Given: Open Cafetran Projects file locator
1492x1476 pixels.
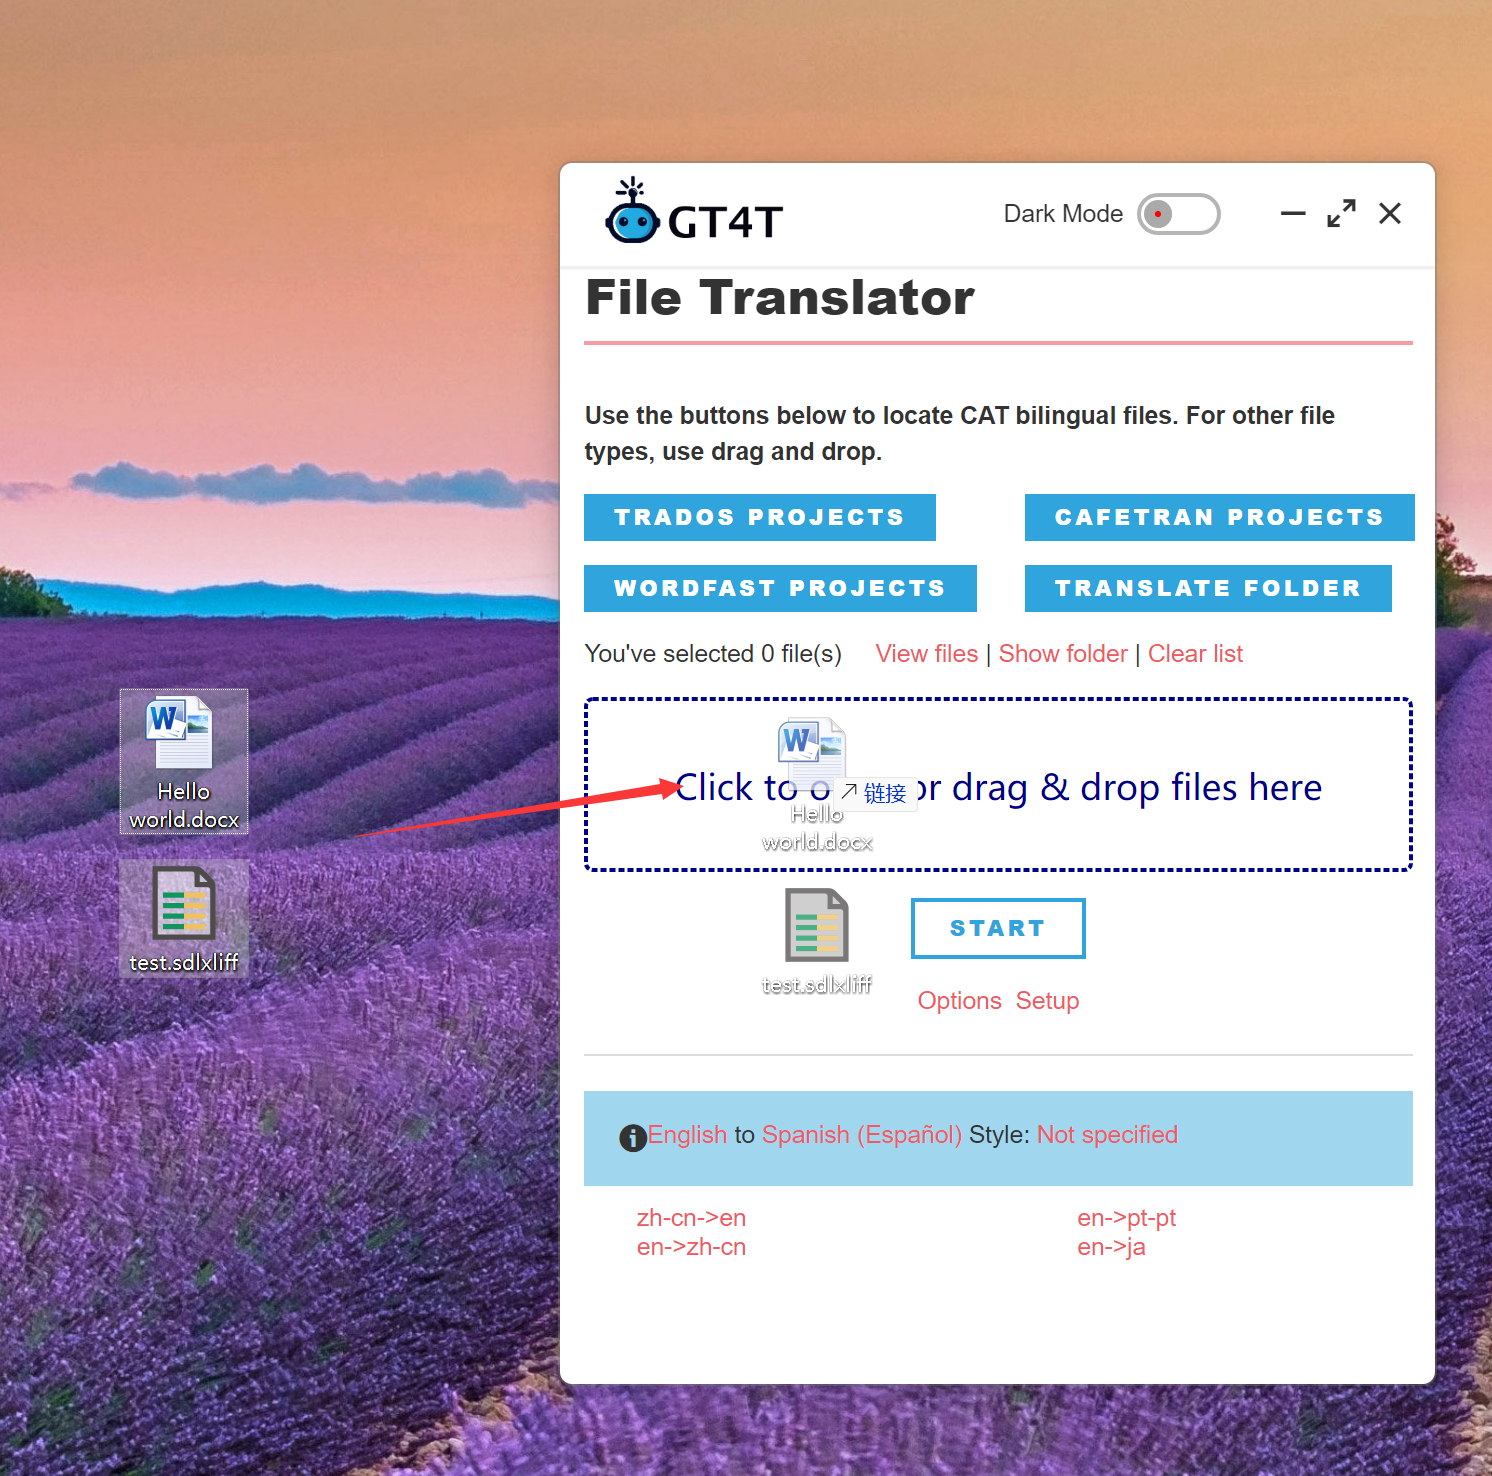Looking at the screenshot, I should [1218, 517].
